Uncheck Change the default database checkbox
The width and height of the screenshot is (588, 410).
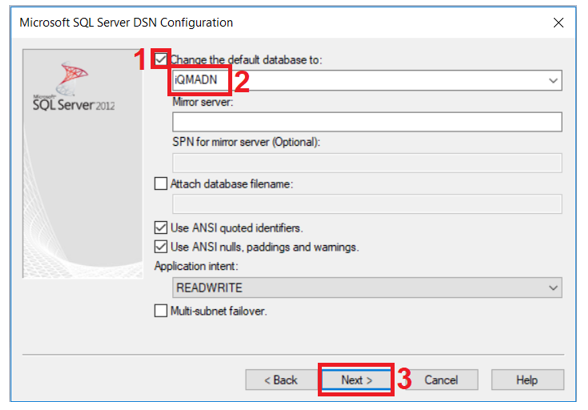[161, 59]
